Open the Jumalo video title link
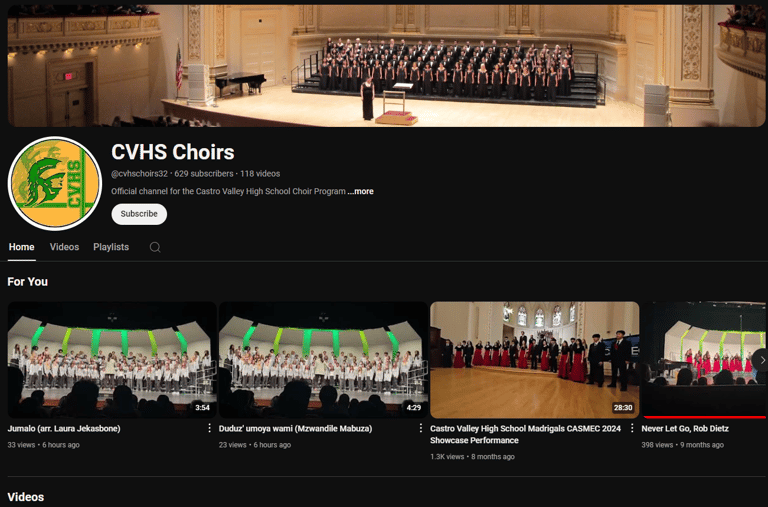768x507 pixels. (64, 429)
